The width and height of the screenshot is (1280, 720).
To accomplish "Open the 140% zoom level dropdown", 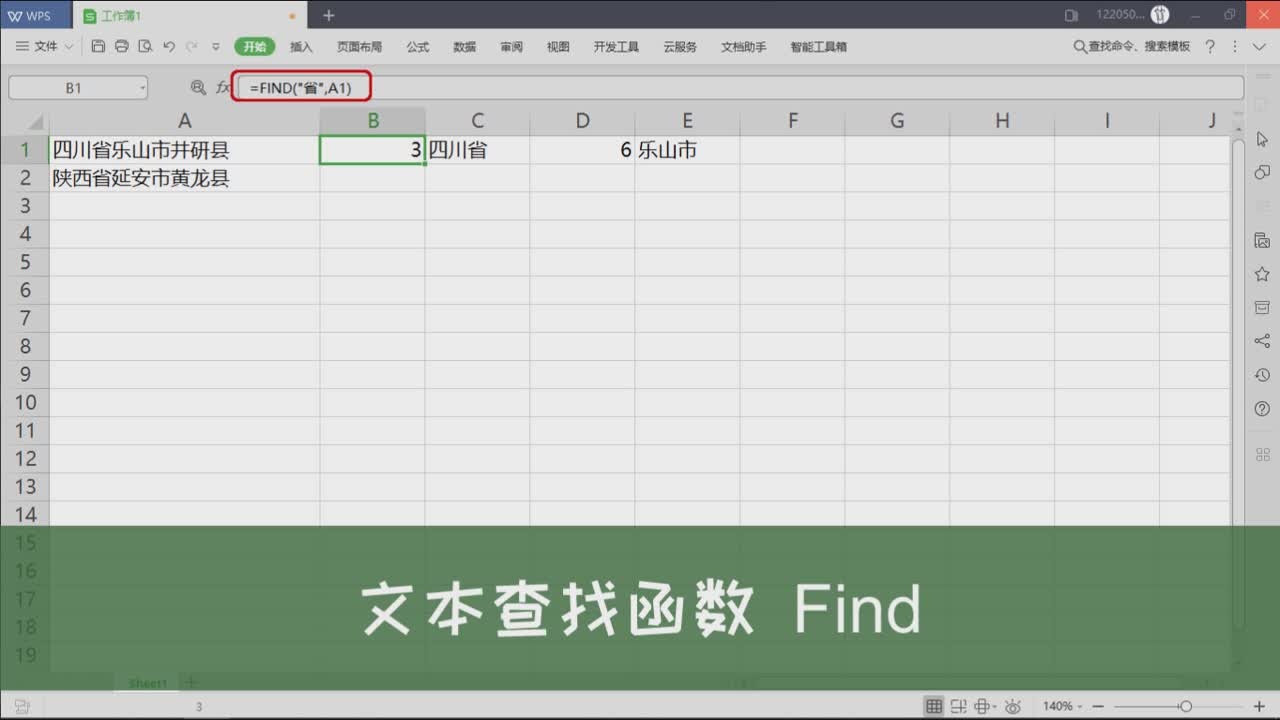I will (x=1065, y=706).
